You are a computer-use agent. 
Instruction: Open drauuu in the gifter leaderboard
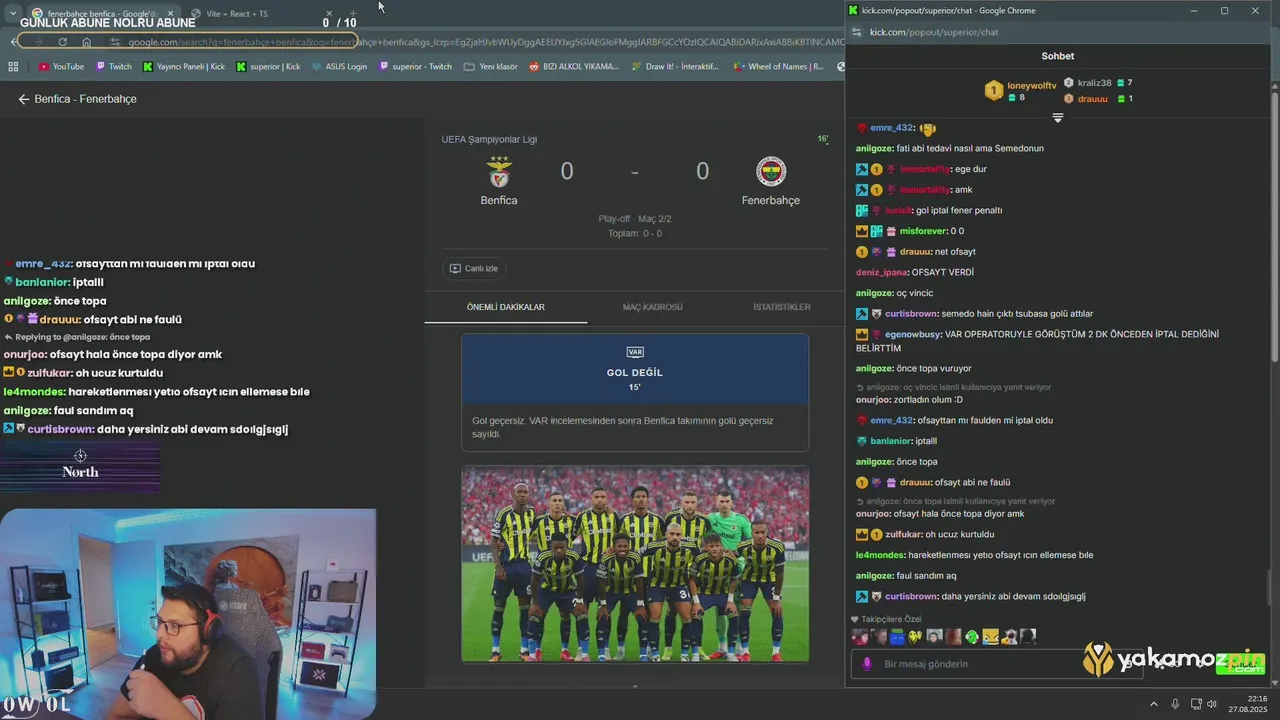pos(1092,99)
